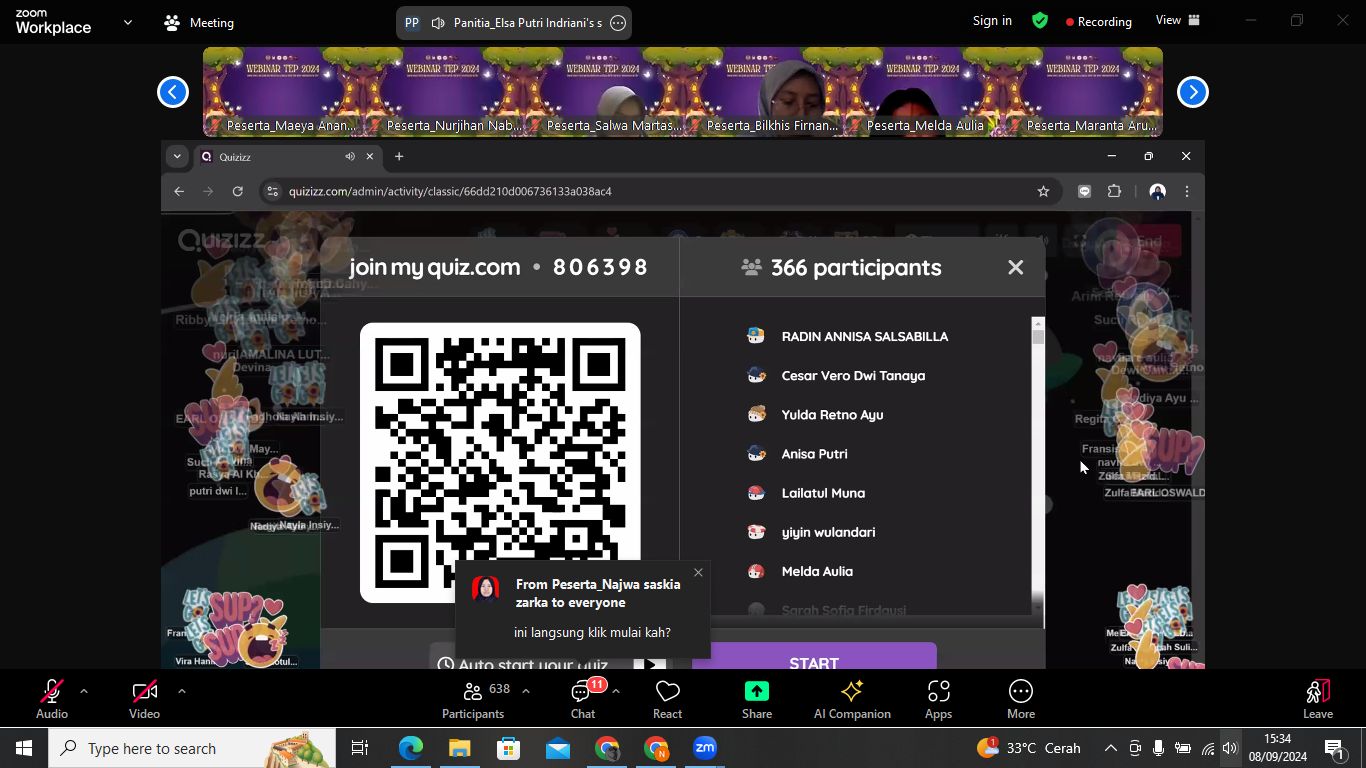The image size is (1366, 768).
Task: Click the quiz QR code
Action: coord(500,462)
